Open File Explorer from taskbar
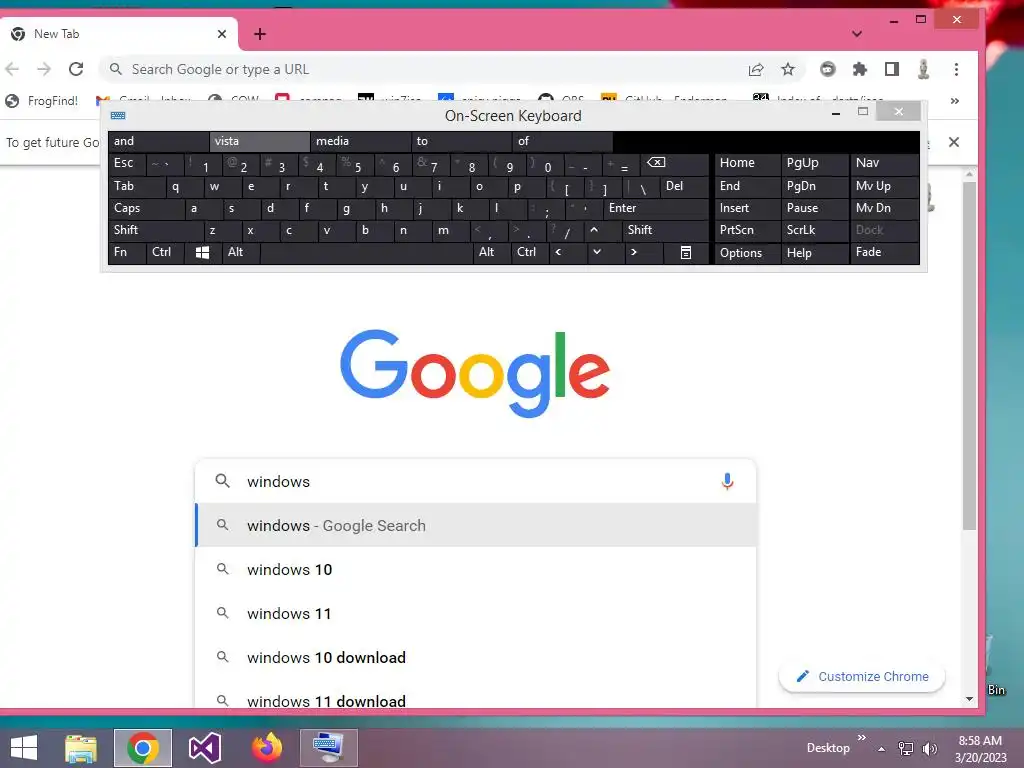The height and width of the screenshot is (768, 1024). (81, 748)
